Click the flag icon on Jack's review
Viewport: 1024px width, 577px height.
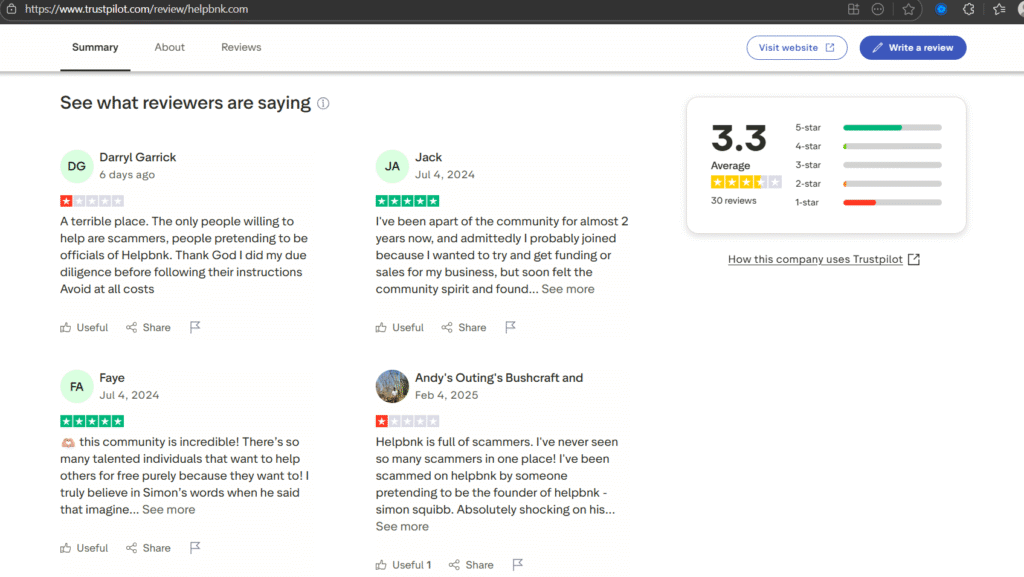[x=511, y=327]
